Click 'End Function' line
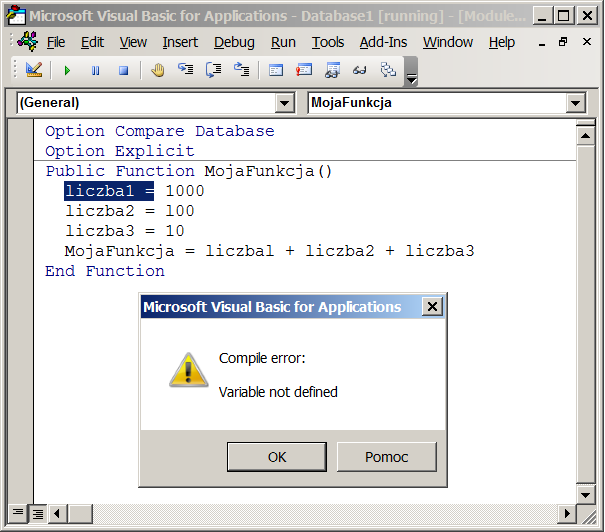Screen dimensions: 605x532 tap(105, 271)
